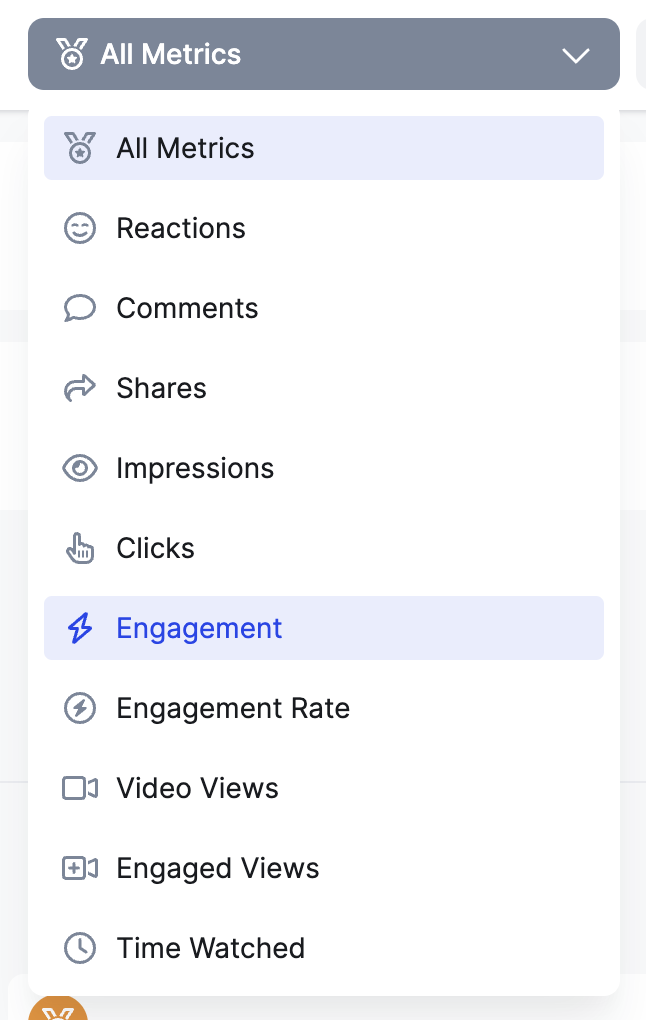
Task: Collapse the All Metrics dropdown chevron
Action: click(576, 55)
